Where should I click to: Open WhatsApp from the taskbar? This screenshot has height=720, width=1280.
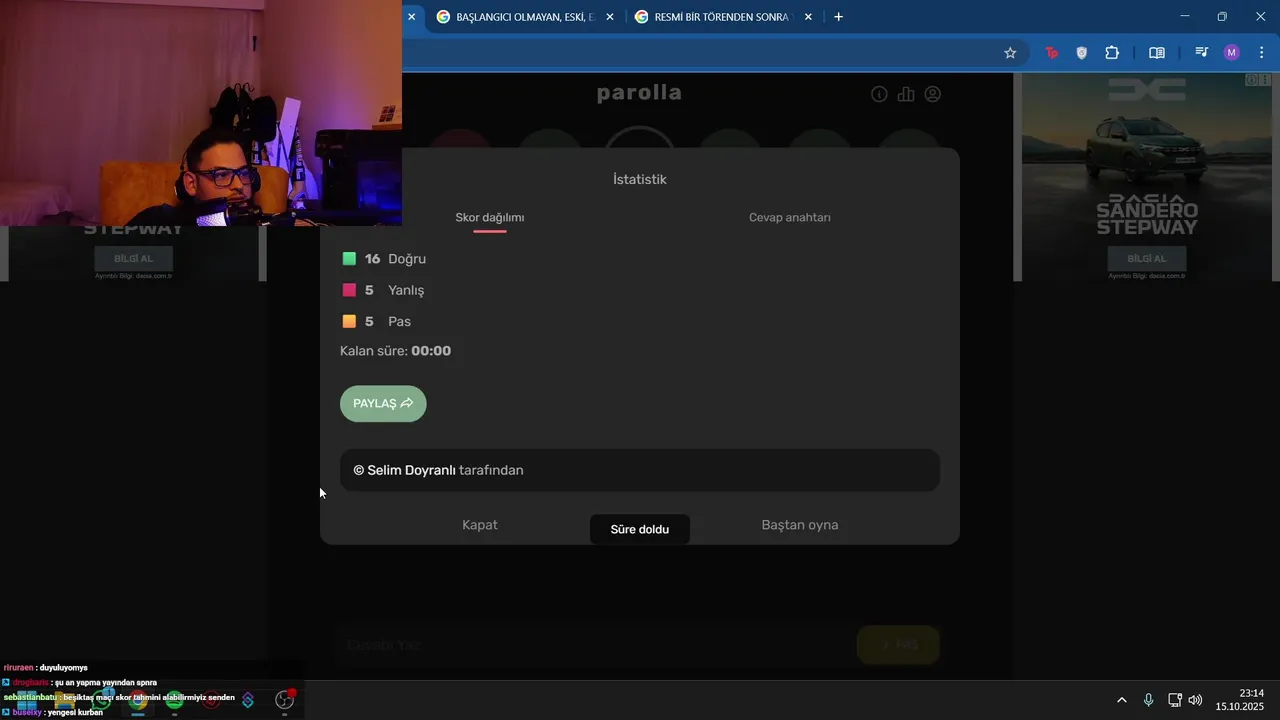[x=101, y=701]
